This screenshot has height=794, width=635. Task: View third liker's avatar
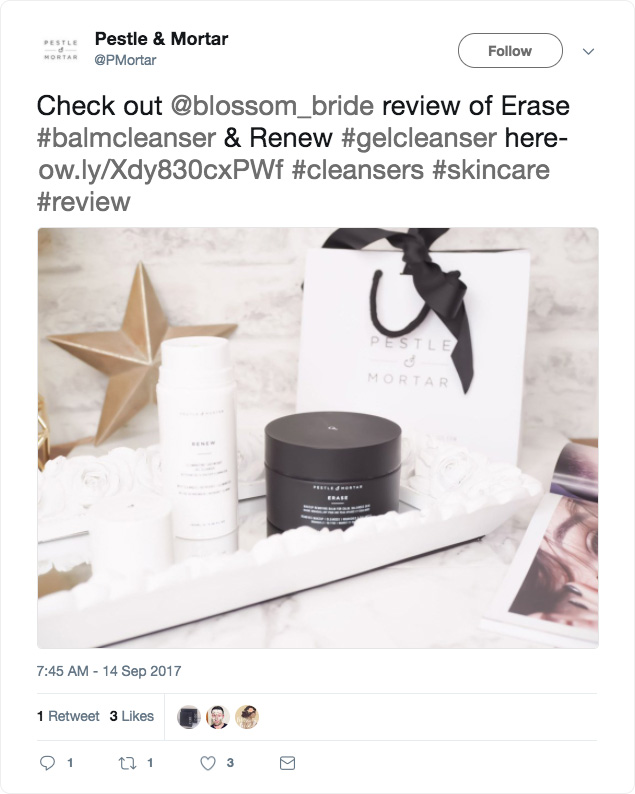pyautogui.click(x=247, y=717)
